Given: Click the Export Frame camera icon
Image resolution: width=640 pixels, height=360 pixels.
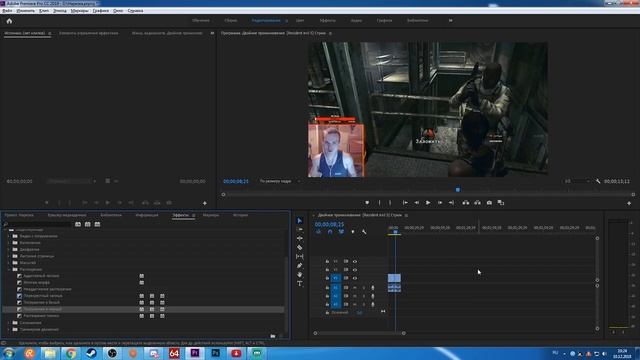Looking at the screenshot, I should pos(489,203).
